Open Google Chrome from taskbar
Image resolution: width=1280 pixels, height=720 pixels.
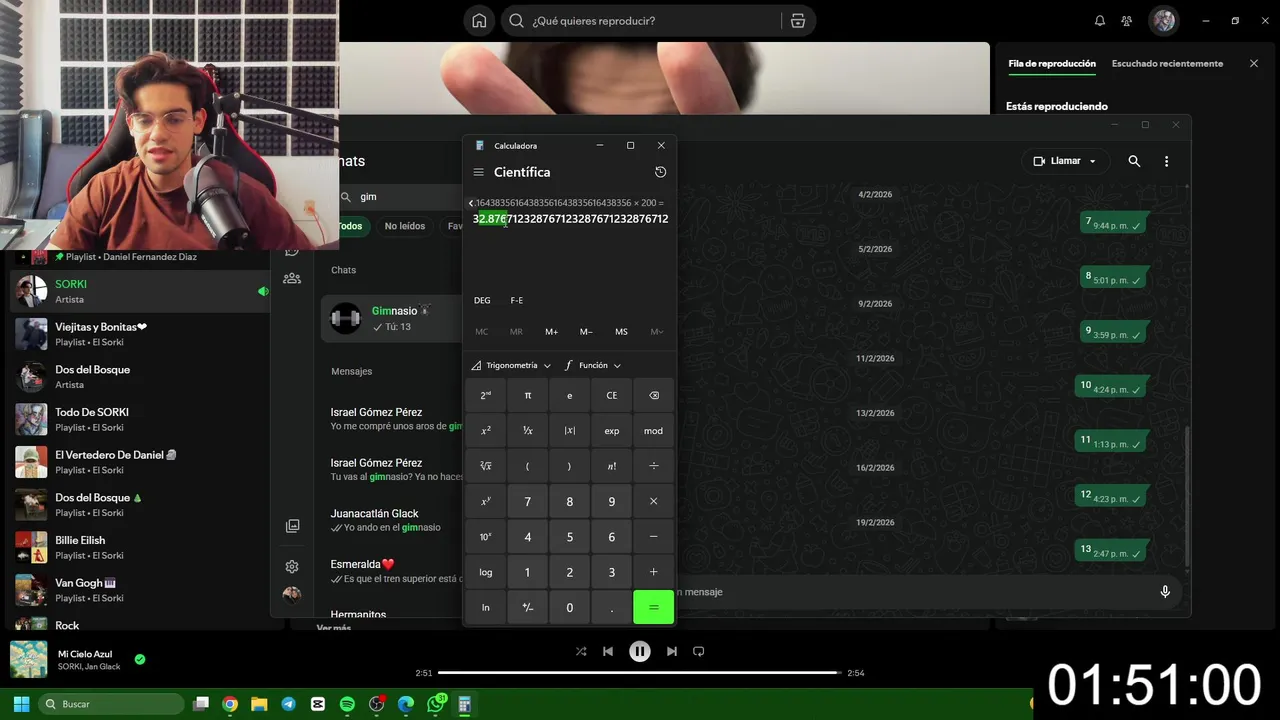[x=230, y=704]
